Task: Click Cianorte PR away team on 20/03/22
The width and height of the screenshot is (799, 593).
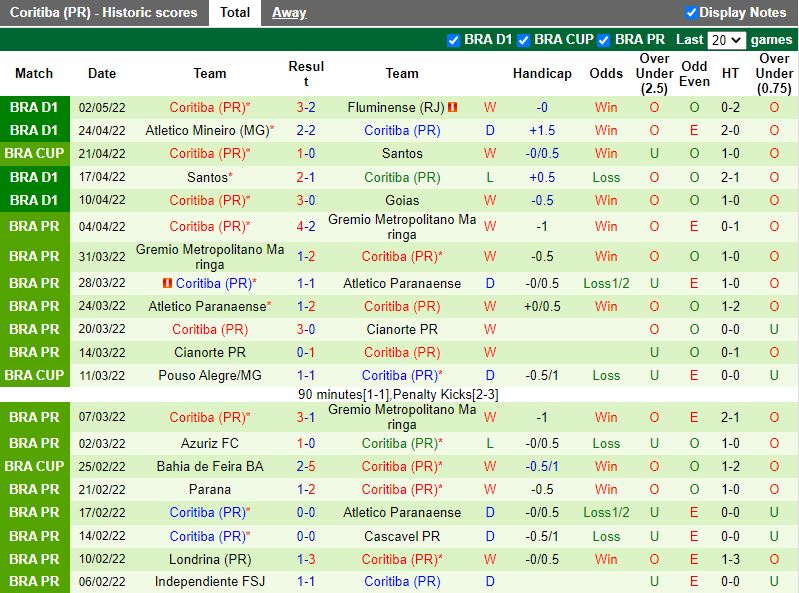Action: pyautogui.click(x=402, y=329)
